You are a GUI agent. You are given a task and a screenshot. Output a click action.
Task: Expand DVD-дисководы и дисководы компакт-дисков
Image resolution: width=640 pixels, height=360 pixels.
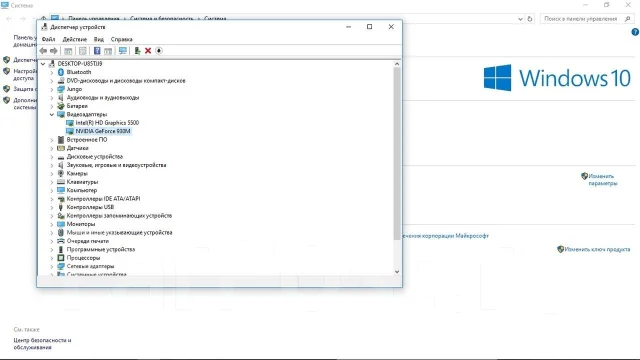[52, 81]
